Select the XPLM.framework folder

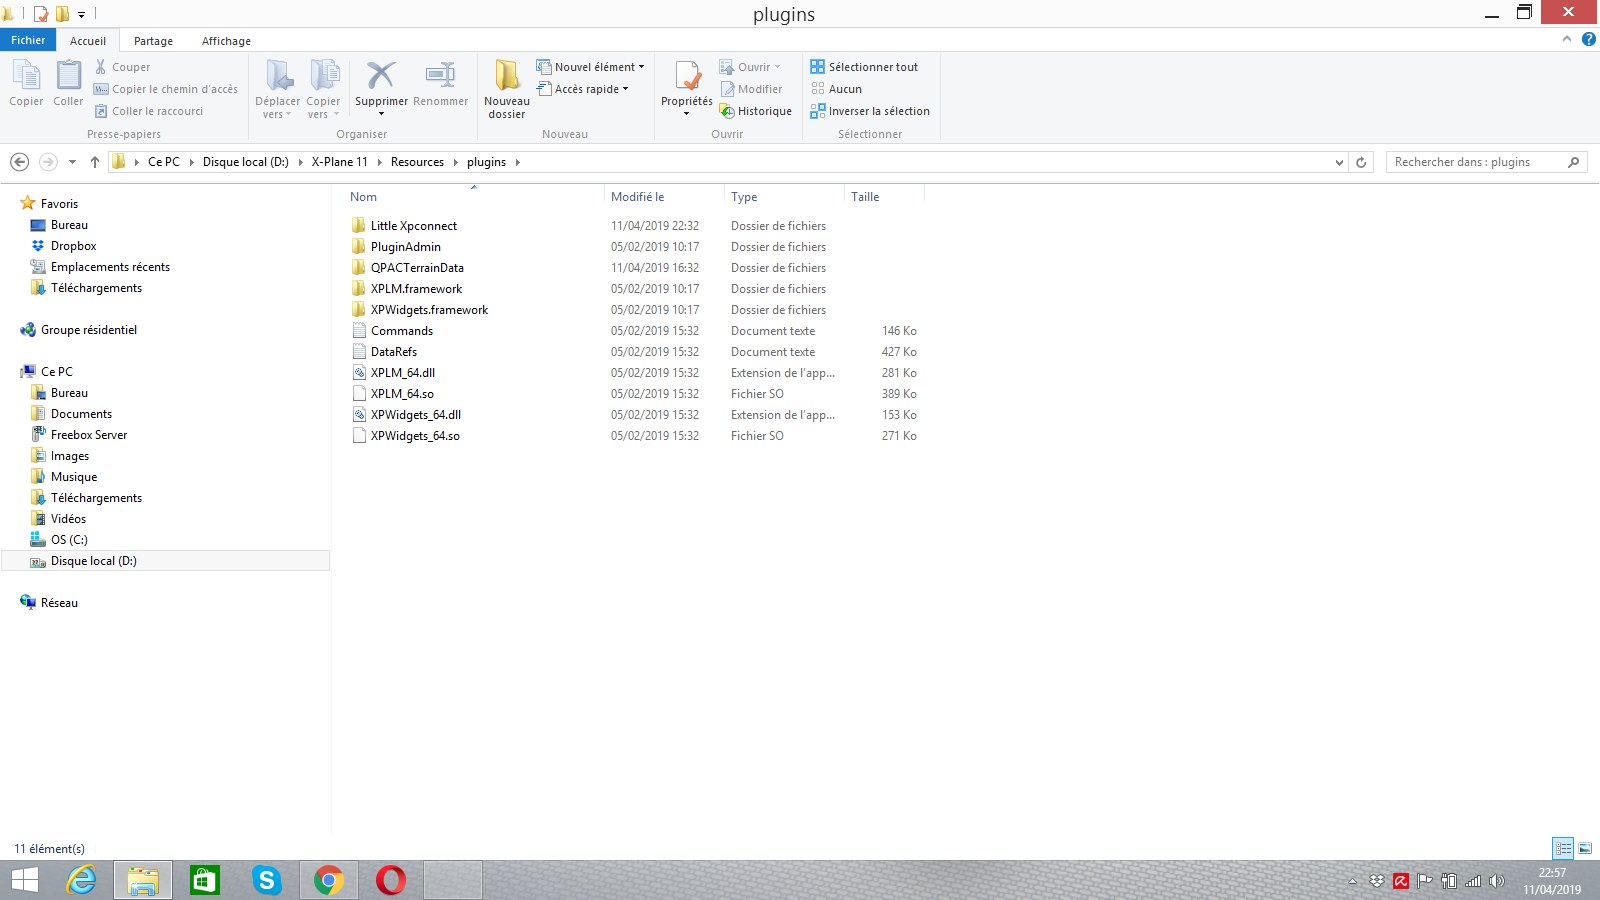pyautogui.click(x=416, y=289)
